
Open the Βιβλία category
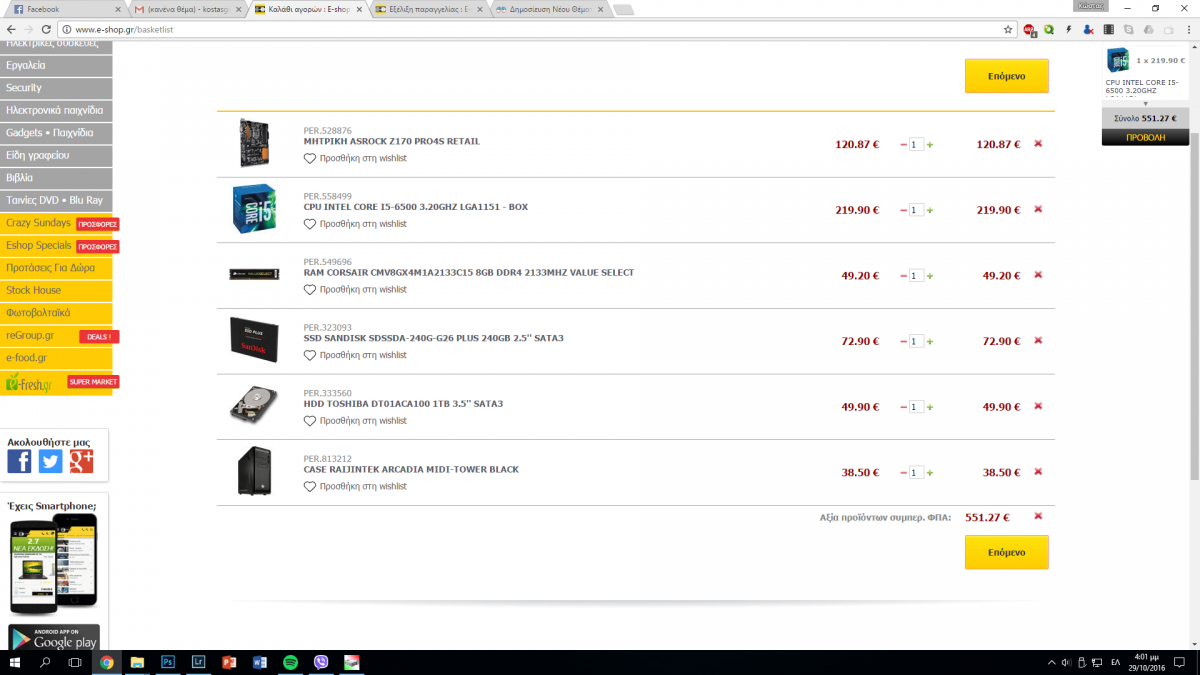point(56,178)
